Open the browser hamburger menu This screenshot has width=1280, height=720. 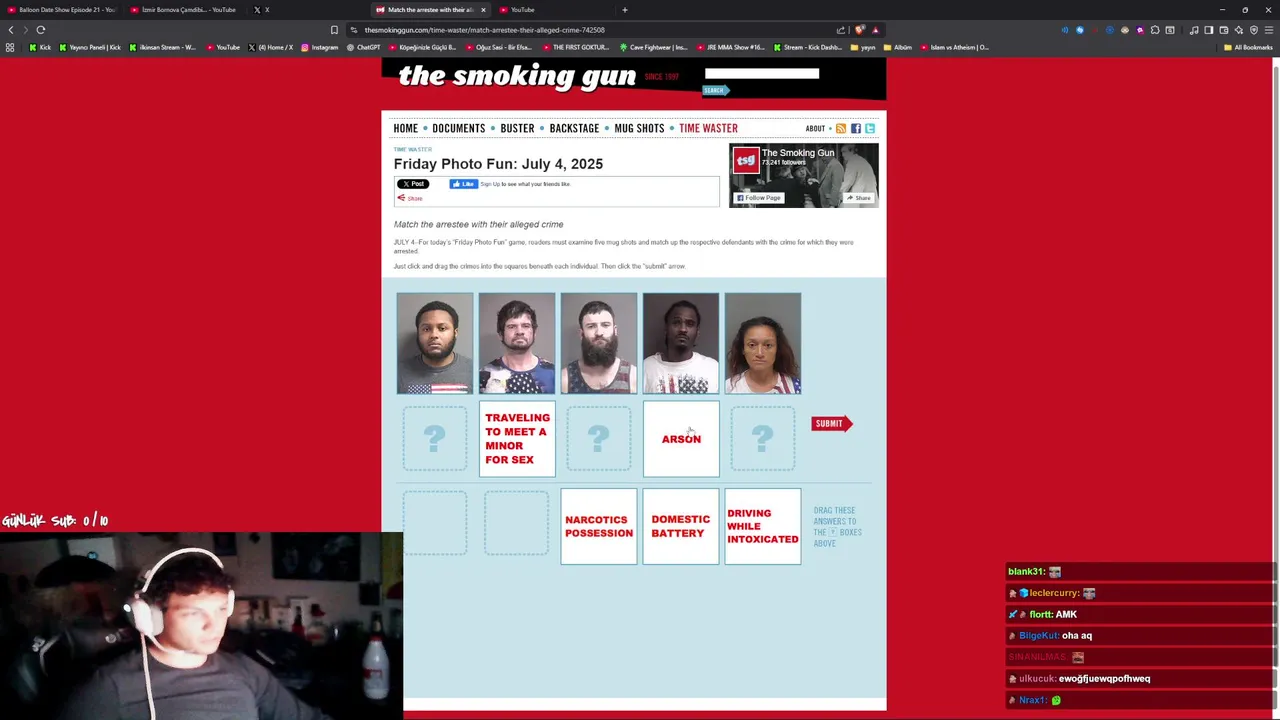pos(1269,30)
